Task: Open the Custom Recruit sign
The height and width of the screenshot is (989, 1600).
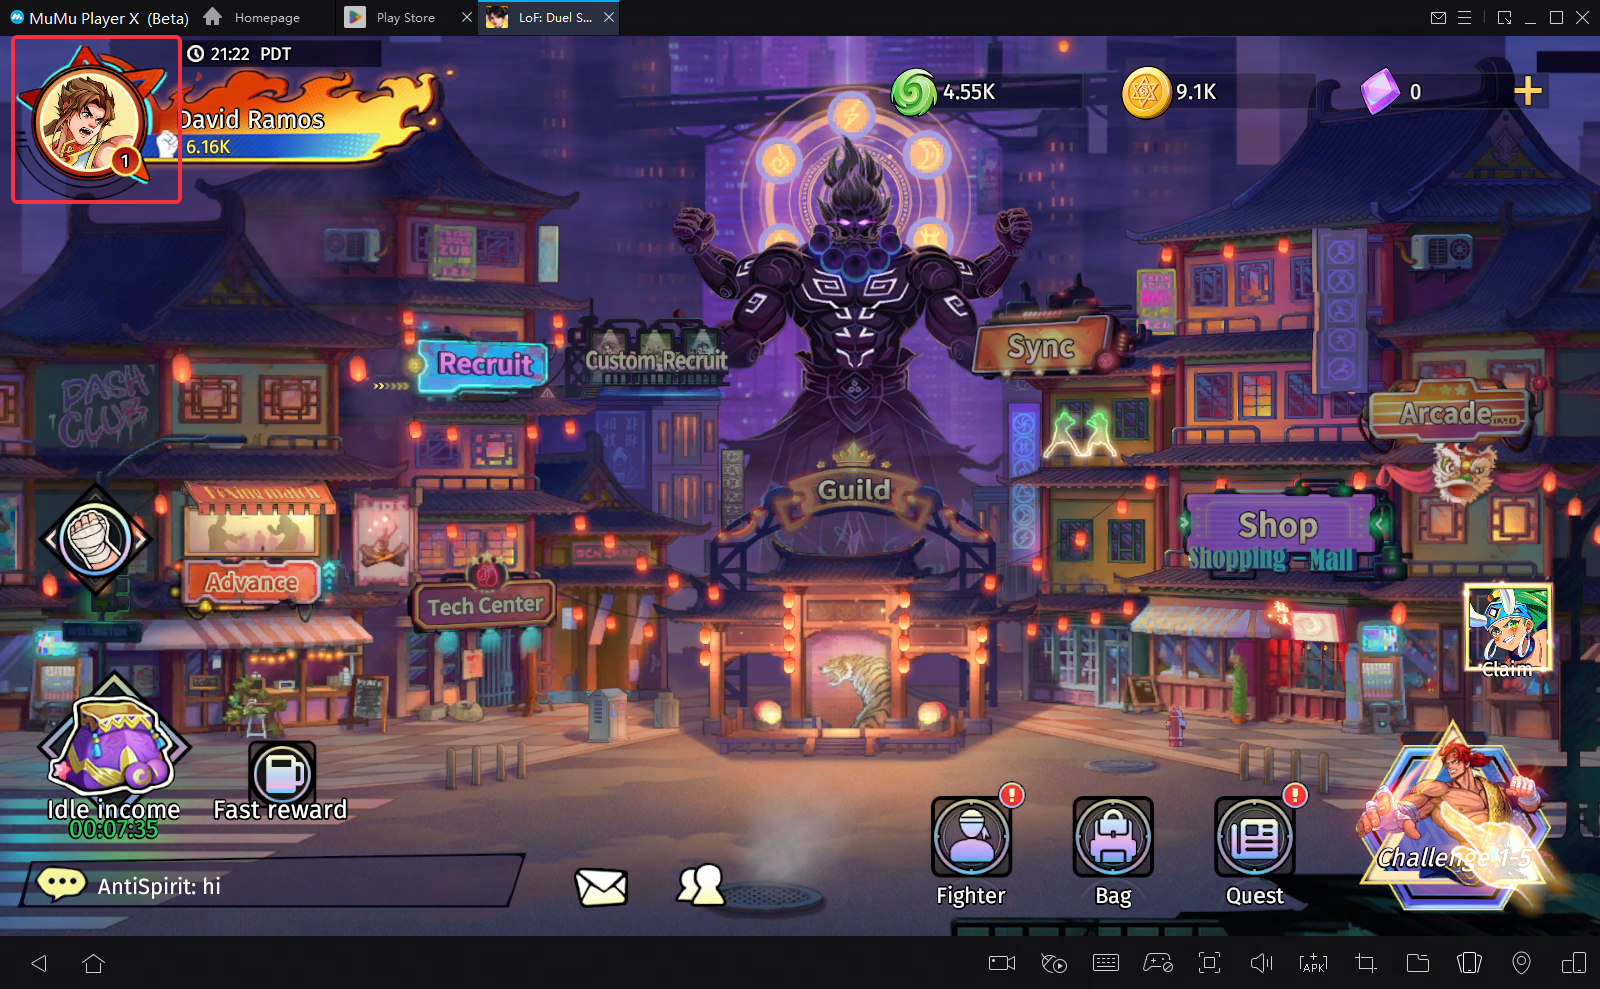Action: (x=656, y=360)
